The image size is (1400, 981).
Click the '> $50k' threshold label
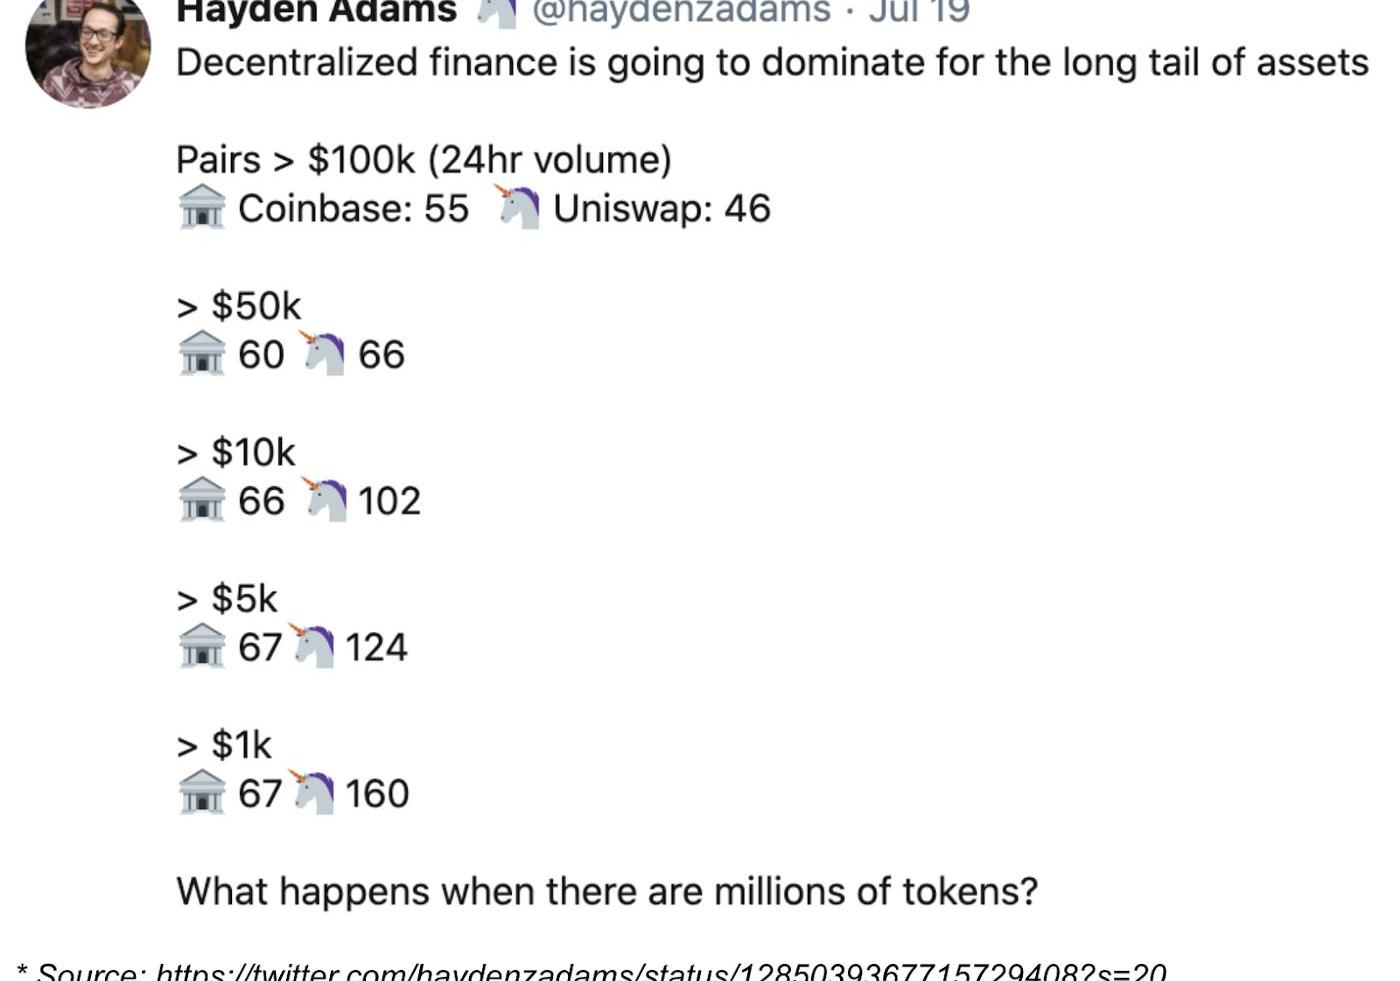238,306
